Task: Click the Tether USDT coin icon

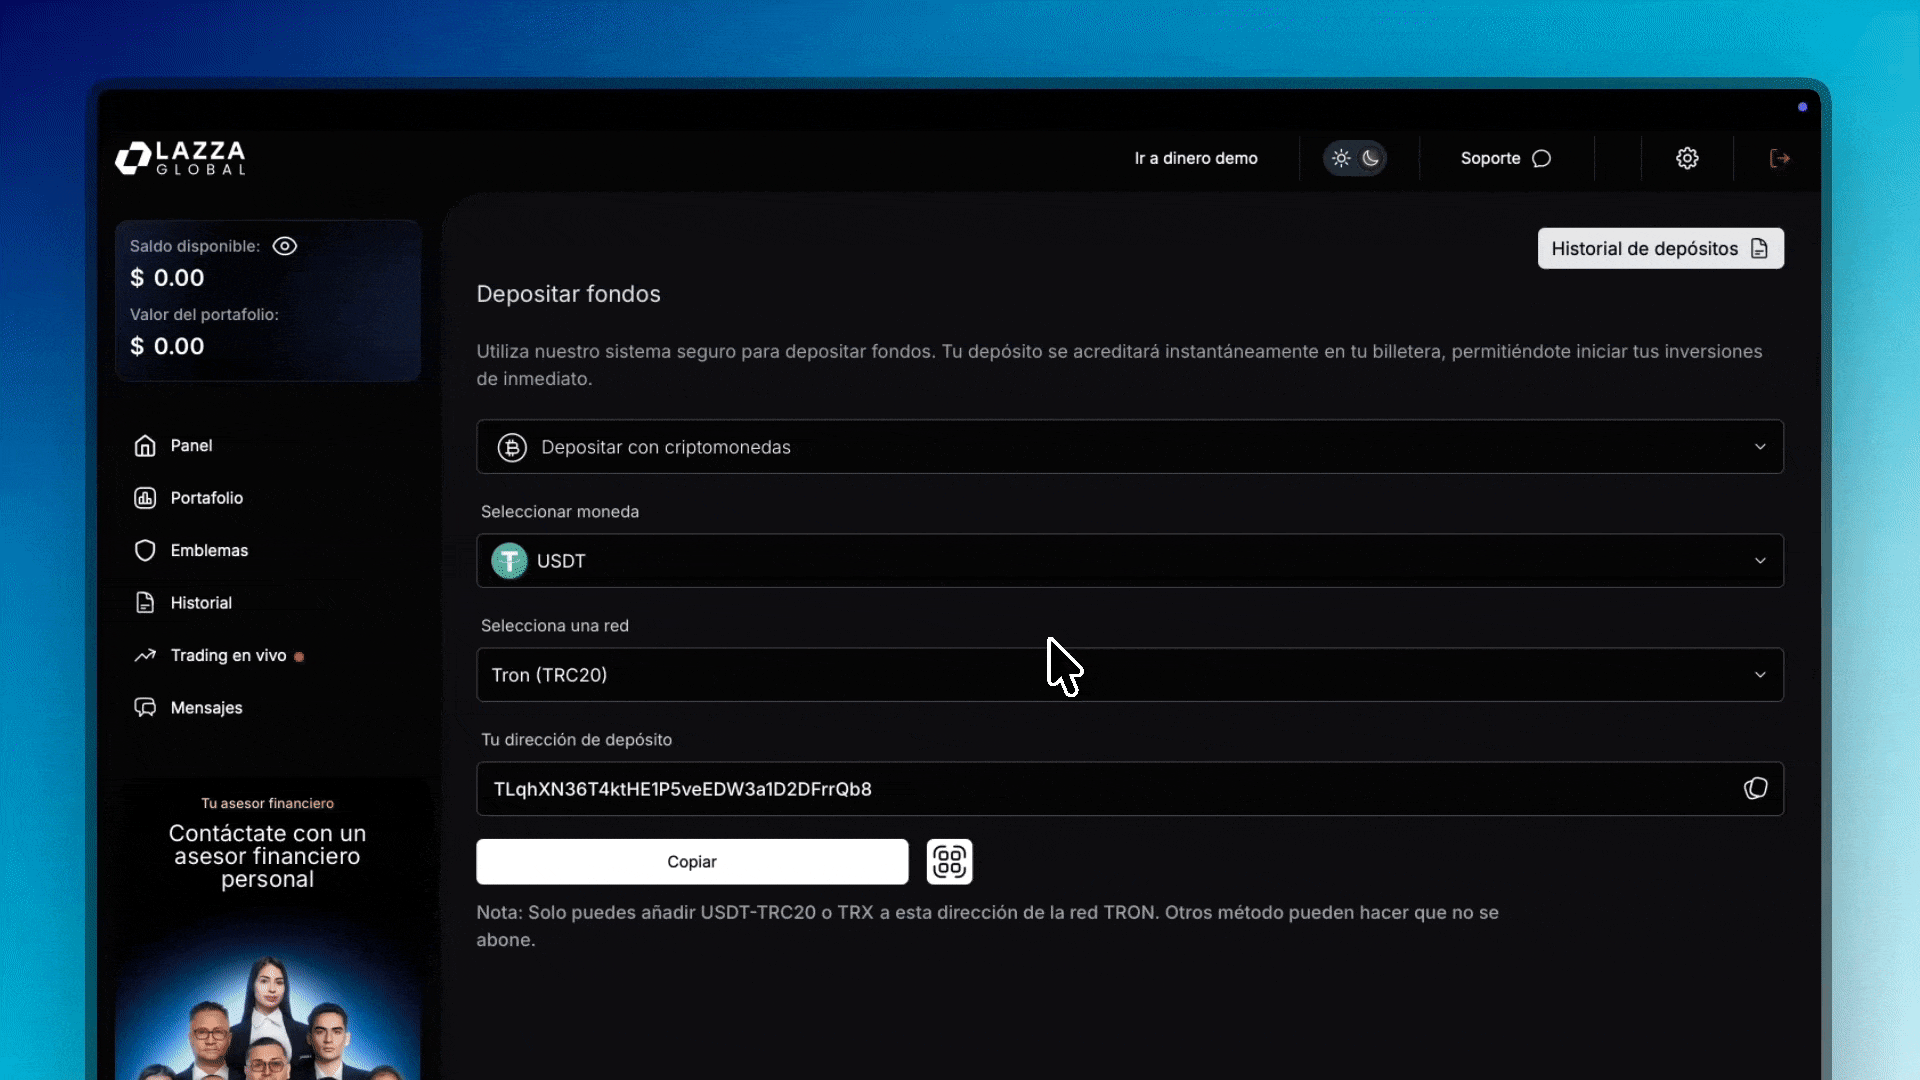Action: (509, 561)
